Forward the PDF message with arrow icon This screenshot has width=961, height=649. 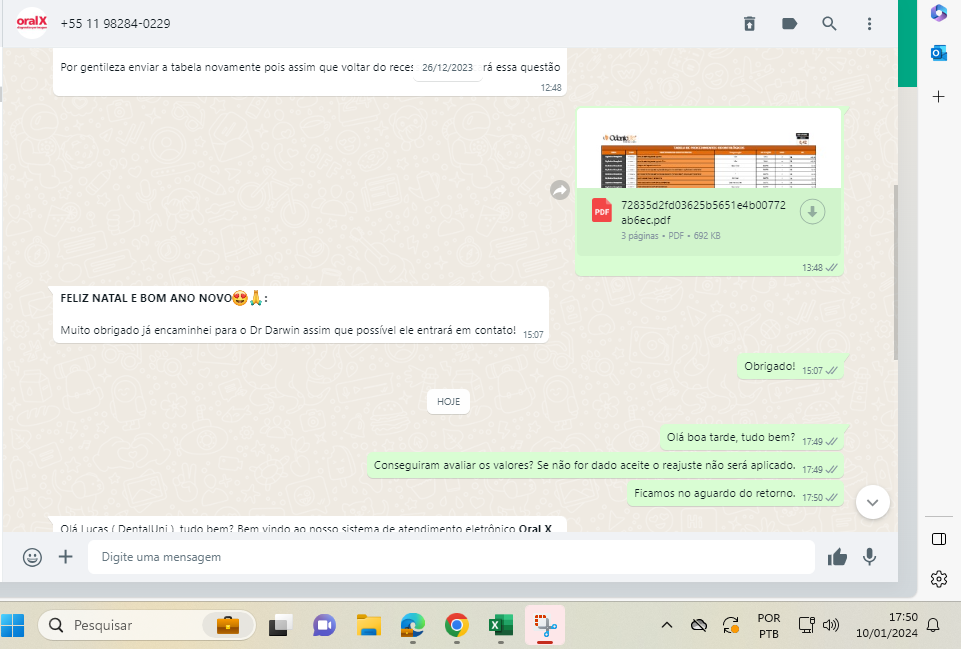tap(560, 190)
